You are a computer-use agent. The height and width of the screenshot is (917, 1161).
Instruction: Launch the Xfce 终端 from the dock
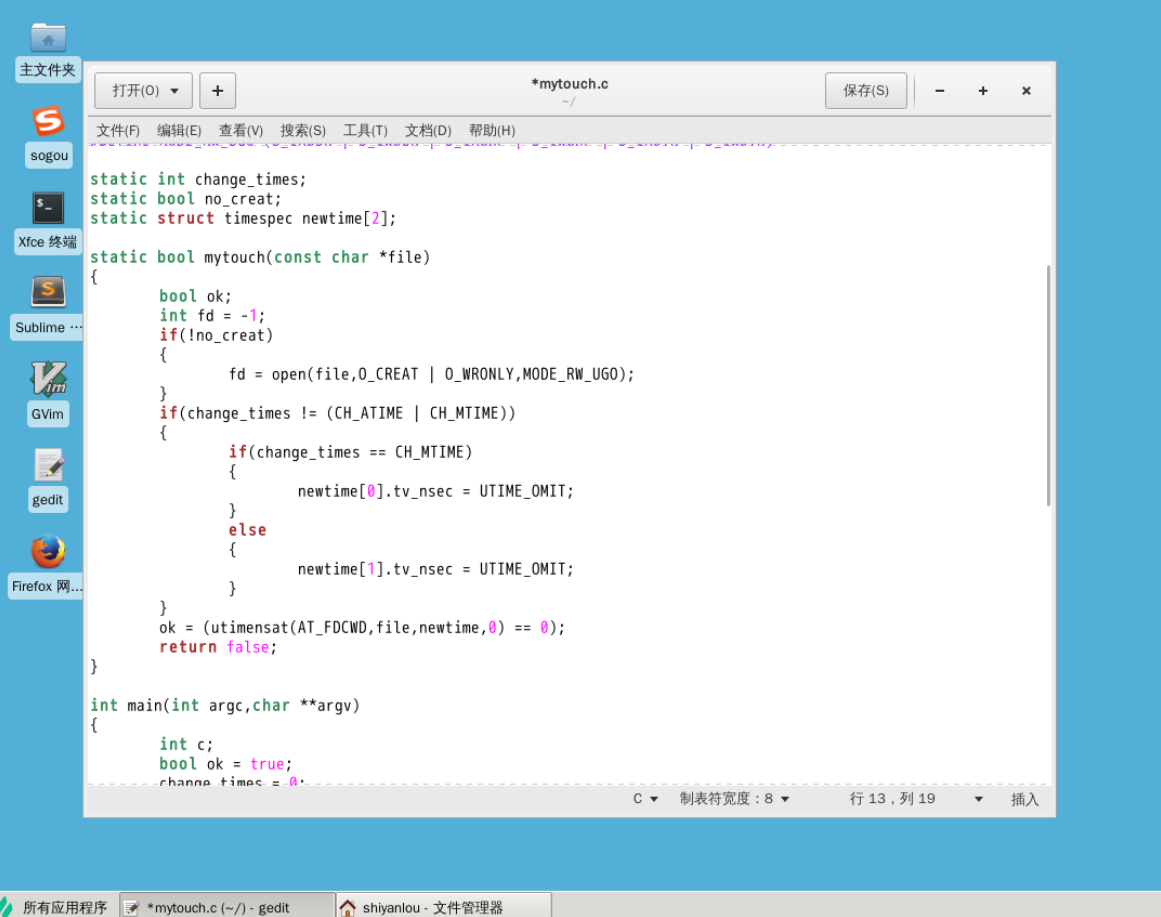[47, 210]
